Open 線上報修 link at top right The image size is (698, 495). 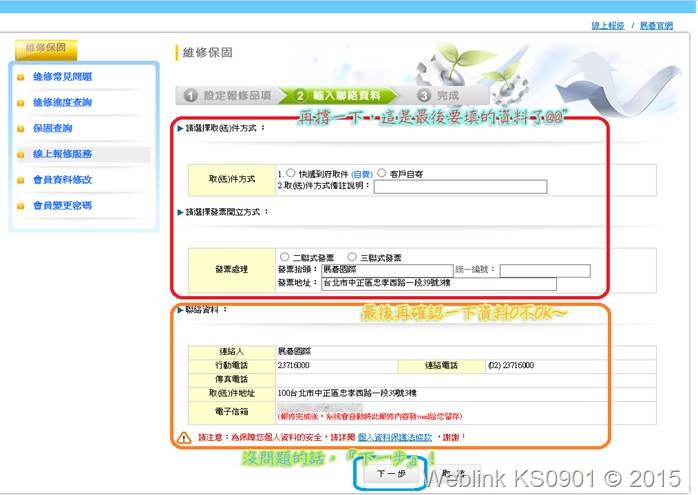[x=608, y=26]
